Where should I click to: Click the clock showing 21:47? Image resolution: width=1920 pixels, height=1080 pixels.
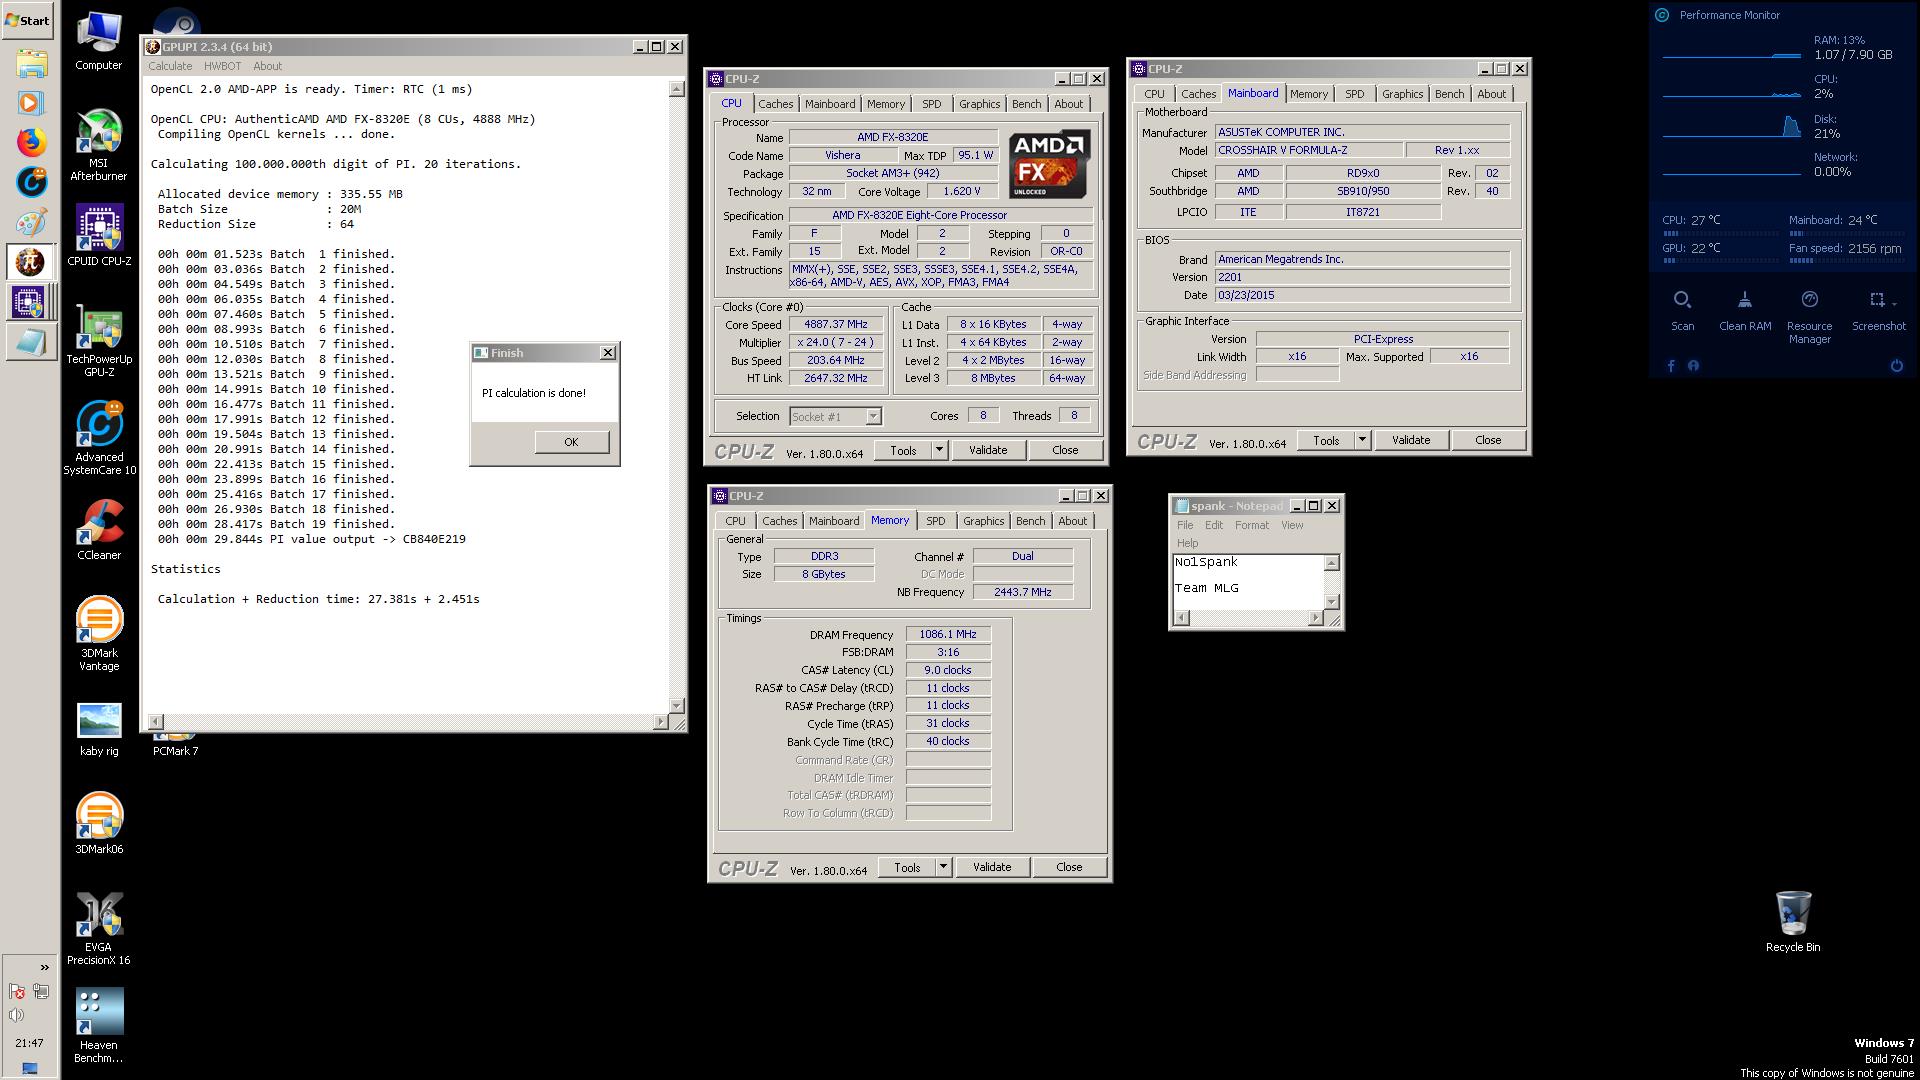[x=29, y=1043]
